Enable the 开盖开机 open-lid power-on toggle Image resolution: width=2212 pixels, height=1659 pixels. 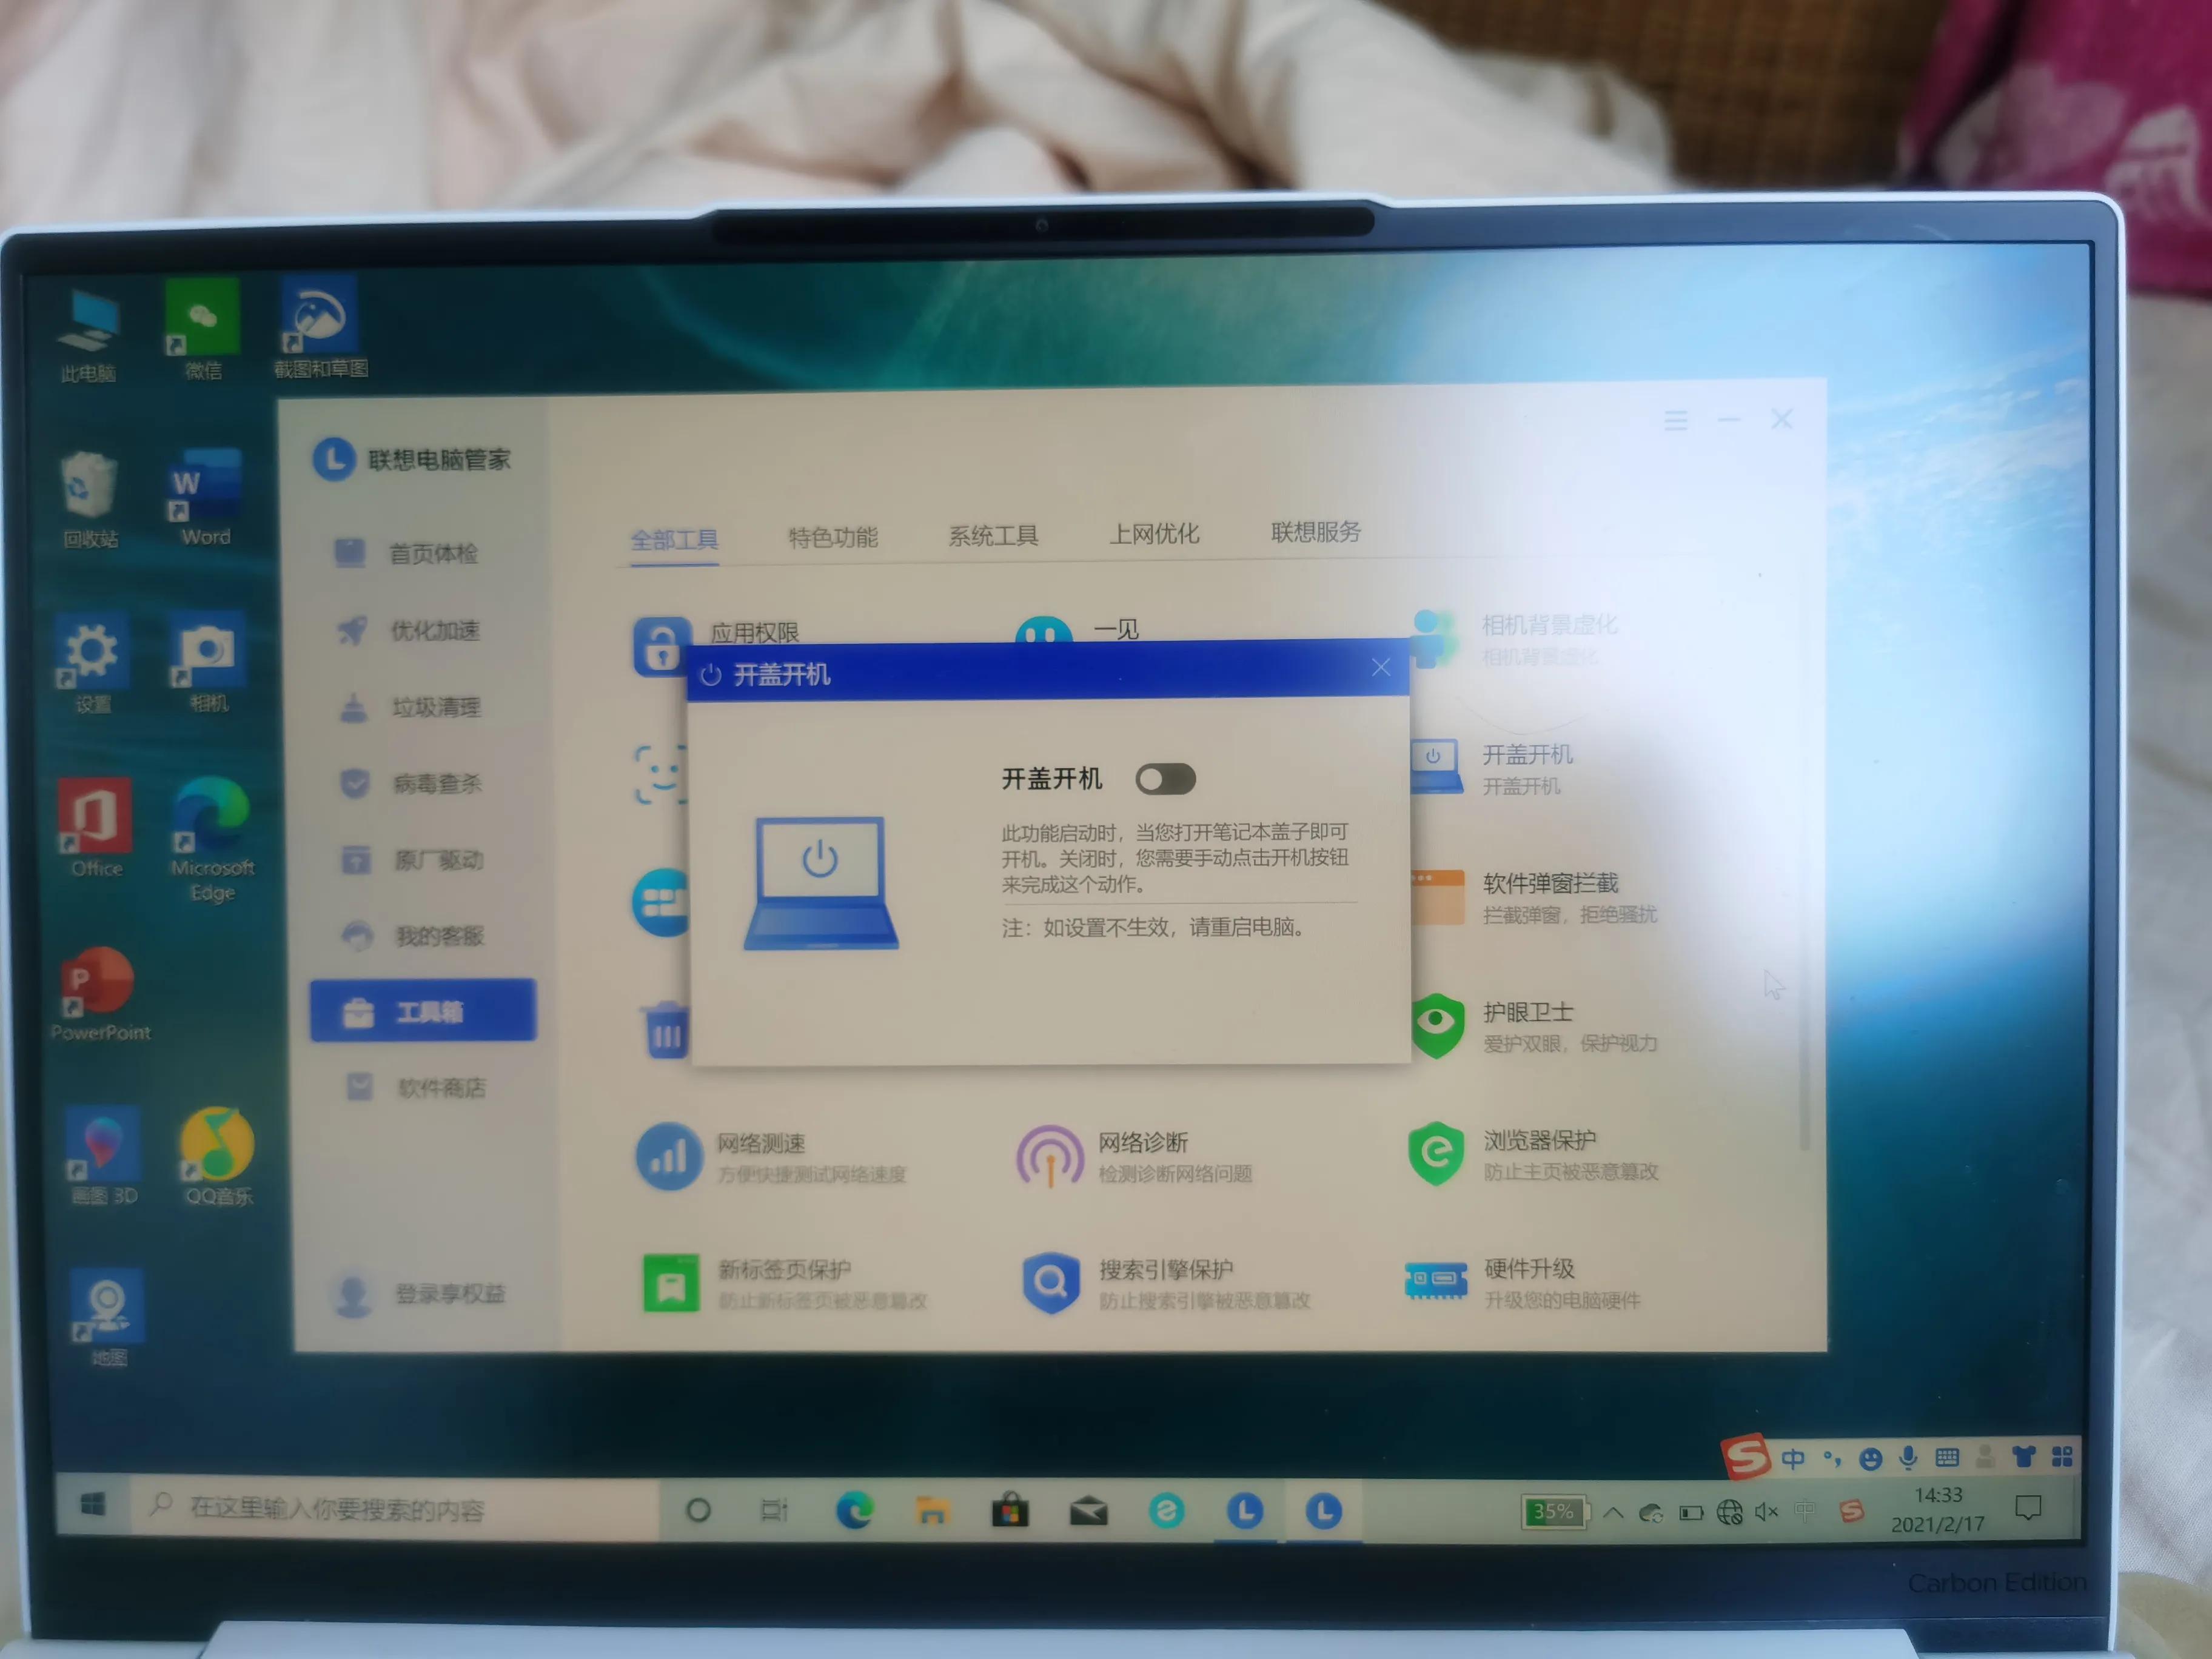click(1166, 779)
